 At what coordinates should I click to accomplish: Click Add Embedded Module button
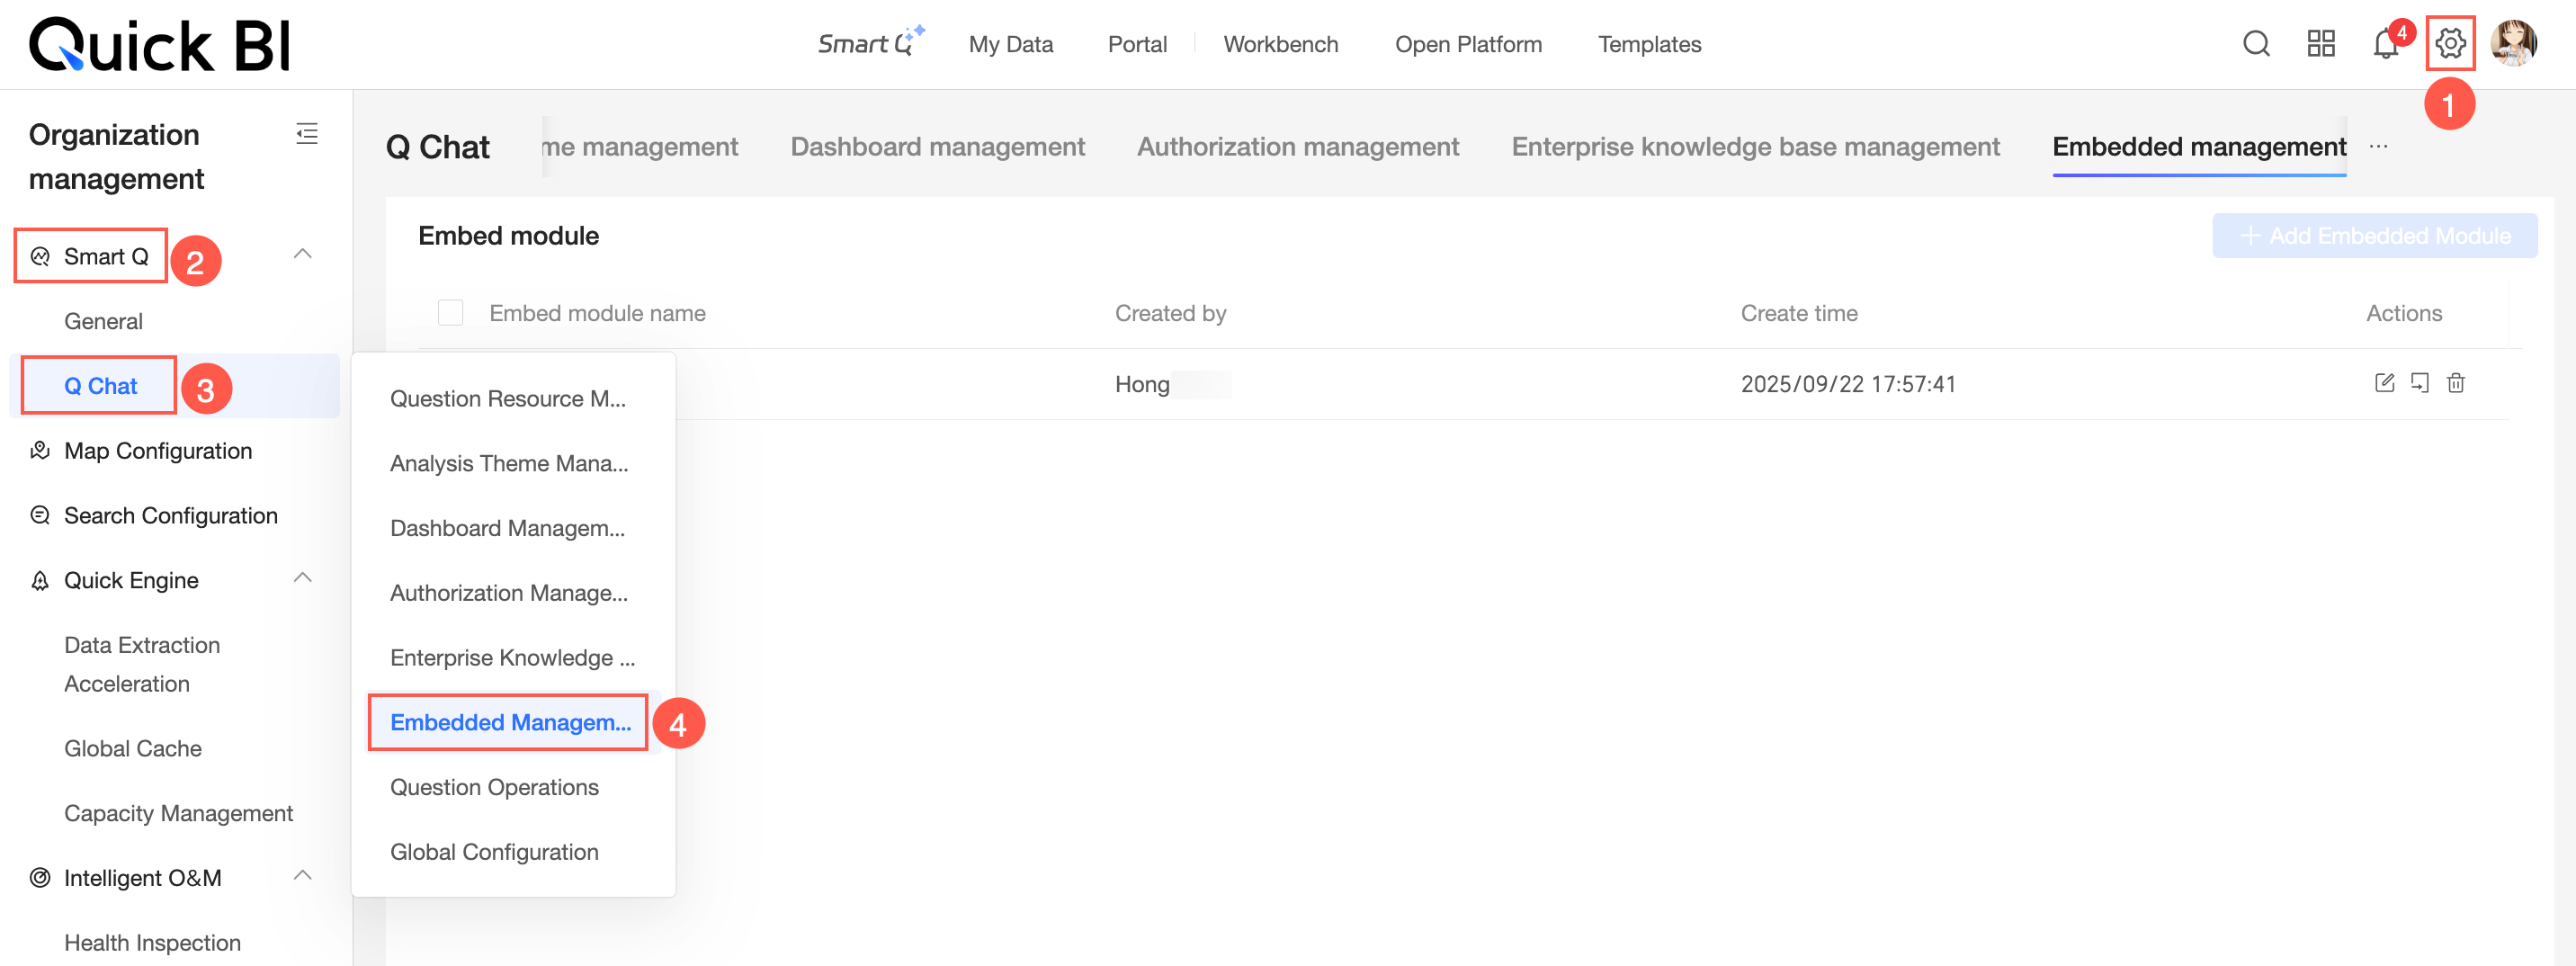point(2375,236)
